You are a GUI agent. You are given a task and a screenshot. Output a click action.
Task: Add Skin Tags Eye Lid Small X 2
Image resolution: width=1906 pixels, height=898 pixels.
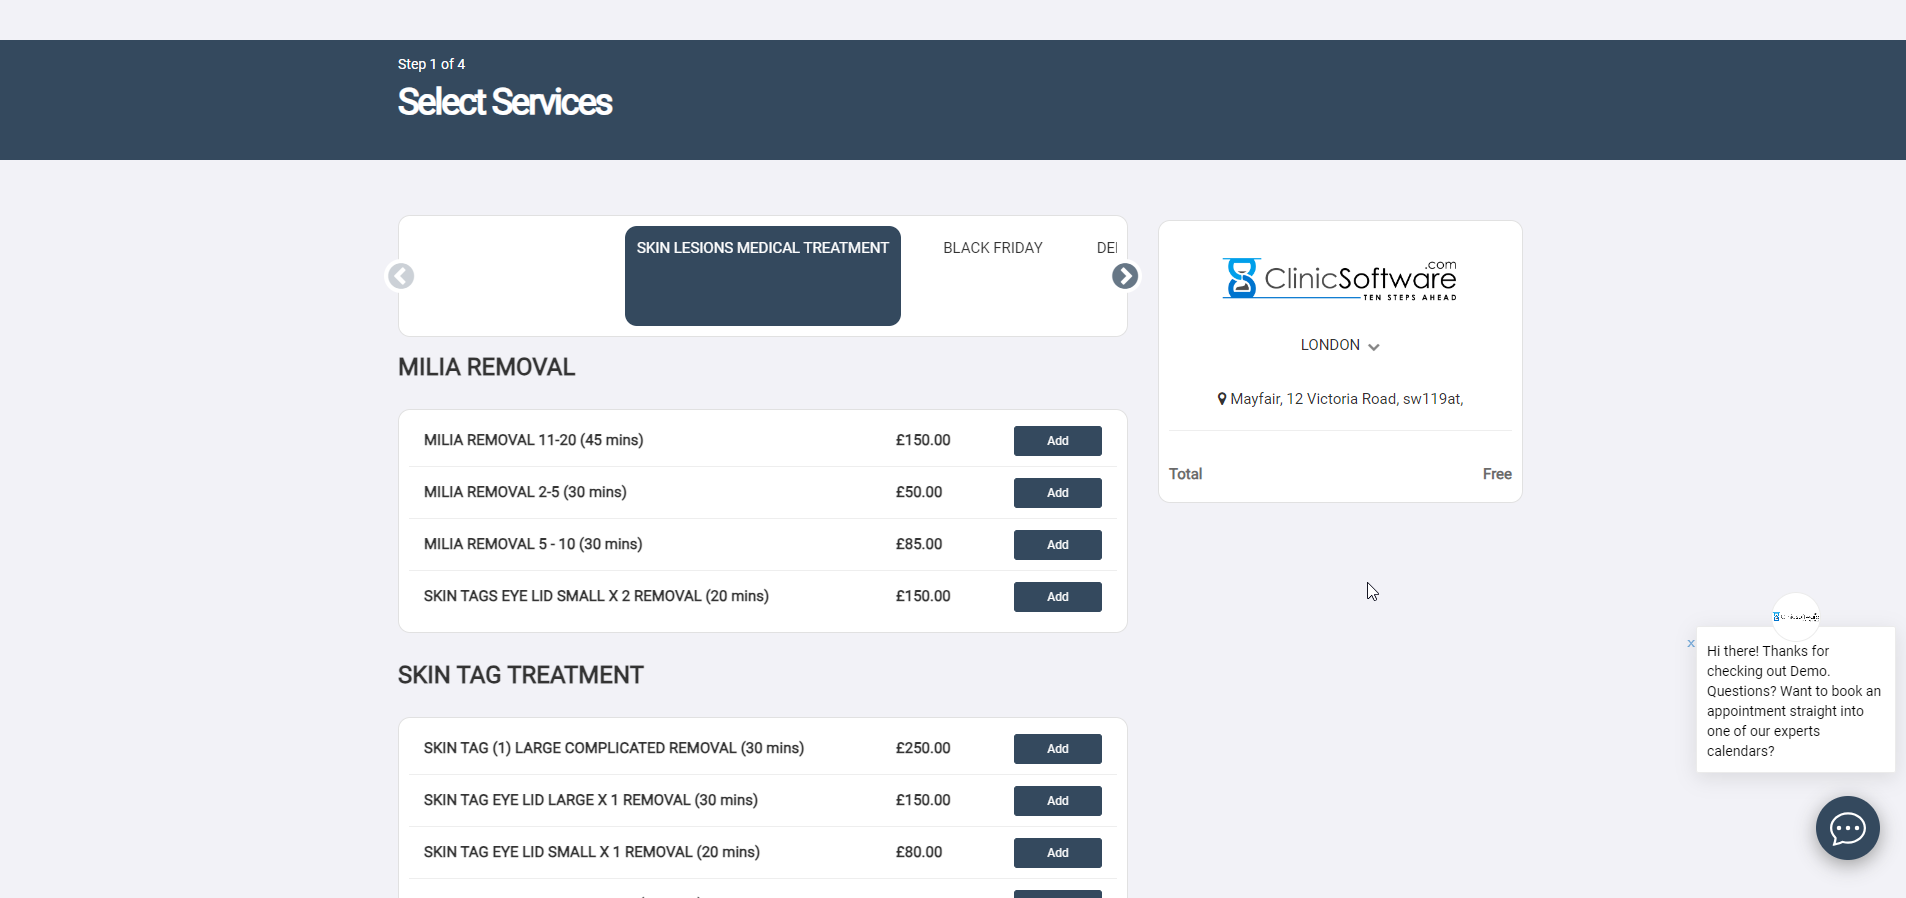pos(1057,597)
